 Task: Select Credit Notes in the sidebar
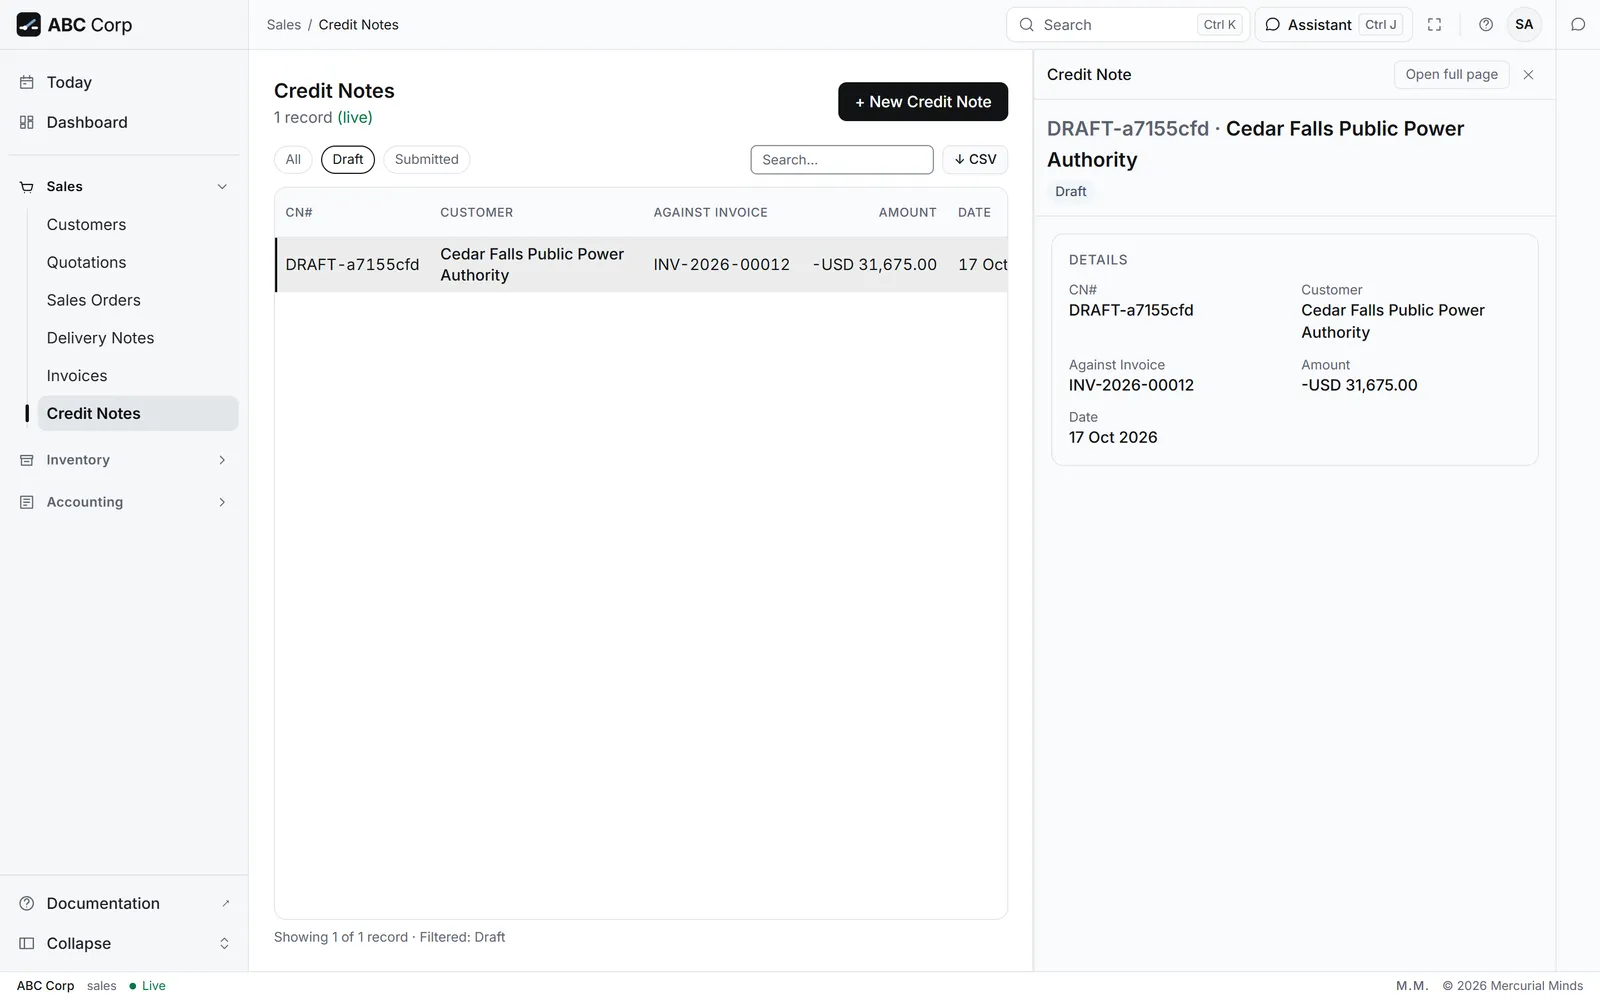click(138, 414)
